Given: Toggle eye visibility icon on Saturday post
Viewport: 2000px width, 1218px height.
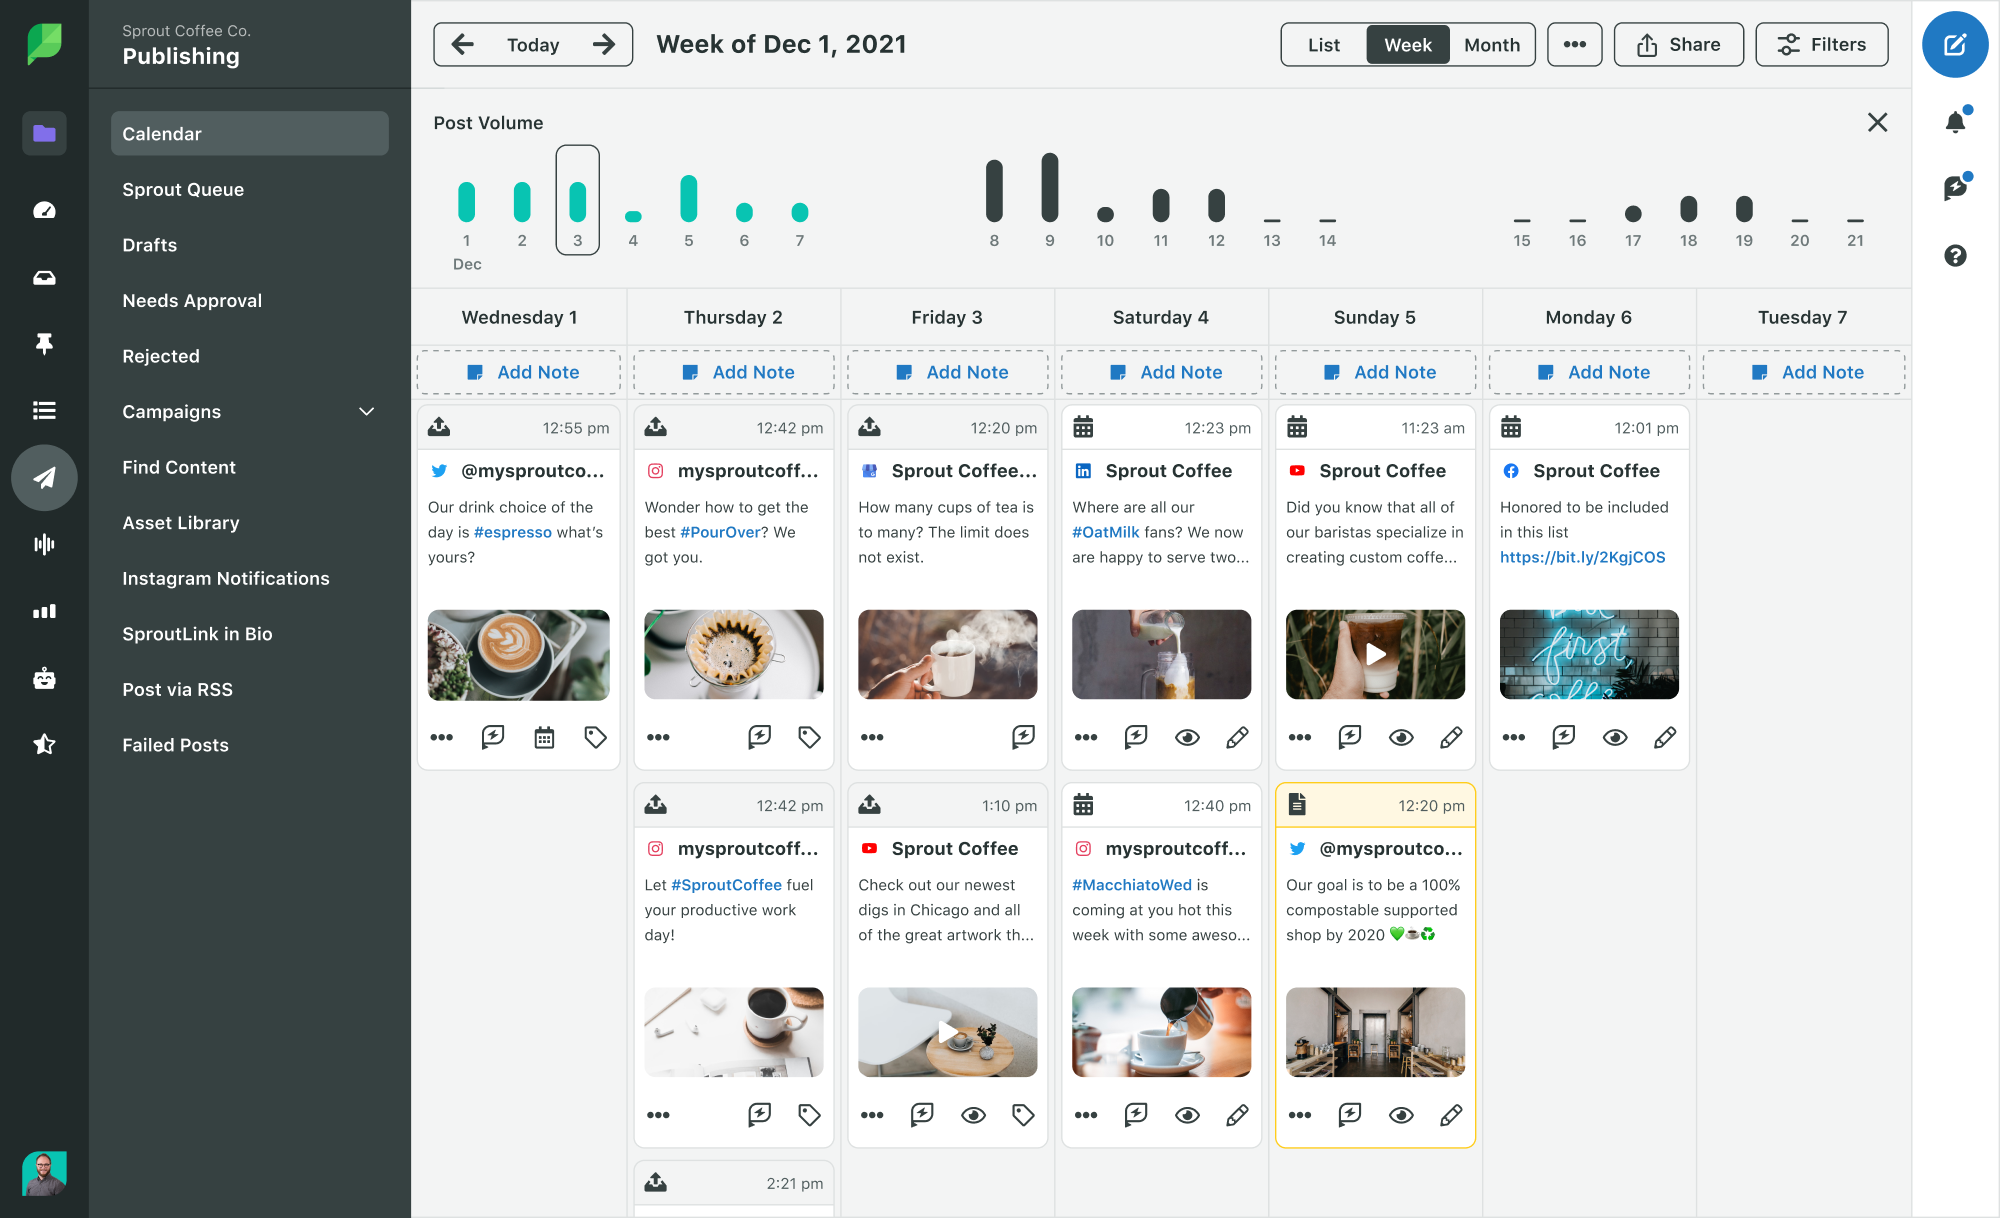Looking at the screenshot, I should click(1187, 737).
